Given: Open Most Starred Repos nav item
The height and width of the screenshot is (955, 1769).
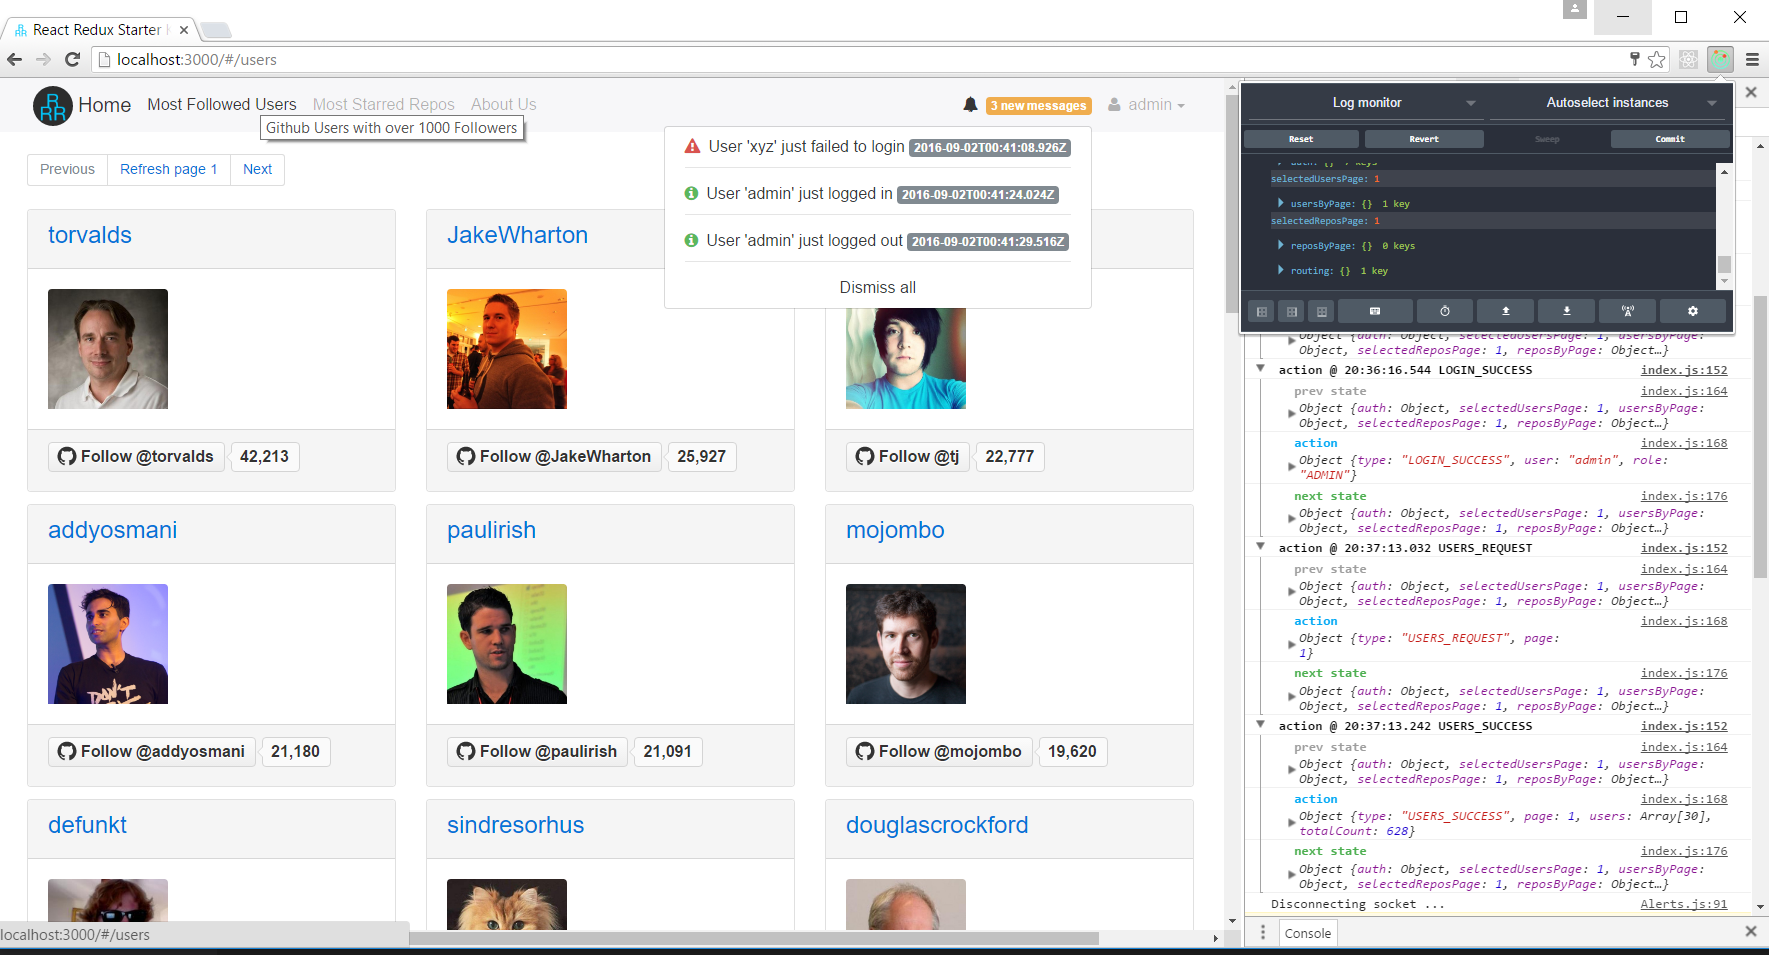Looking at the screenshot, I should click(383, 104).
